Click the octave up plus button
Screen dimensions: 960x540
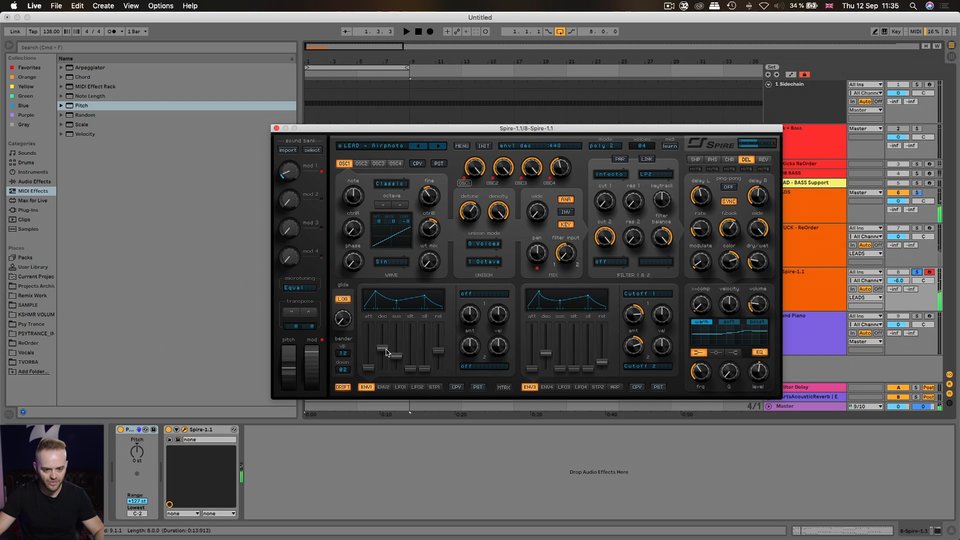click(399, 204)
